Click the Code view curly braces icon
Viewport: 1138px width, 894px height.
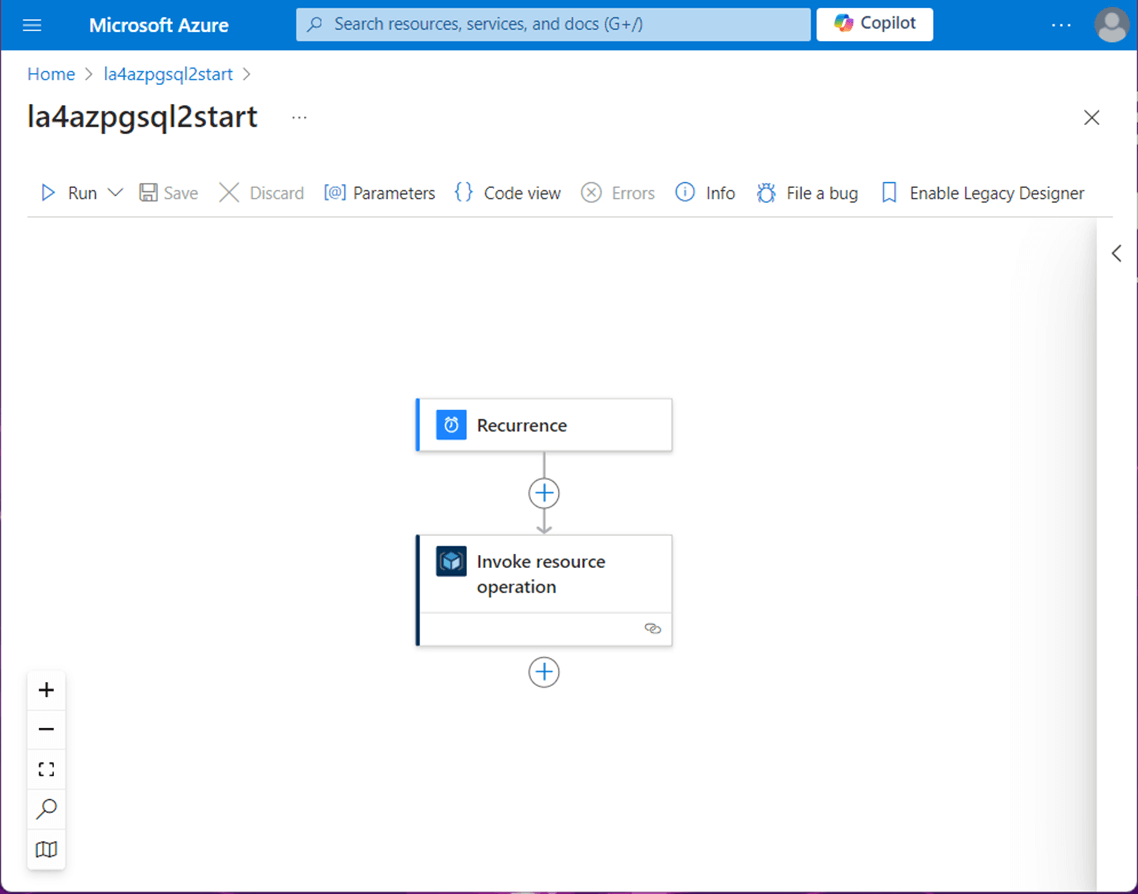[464, 192]
